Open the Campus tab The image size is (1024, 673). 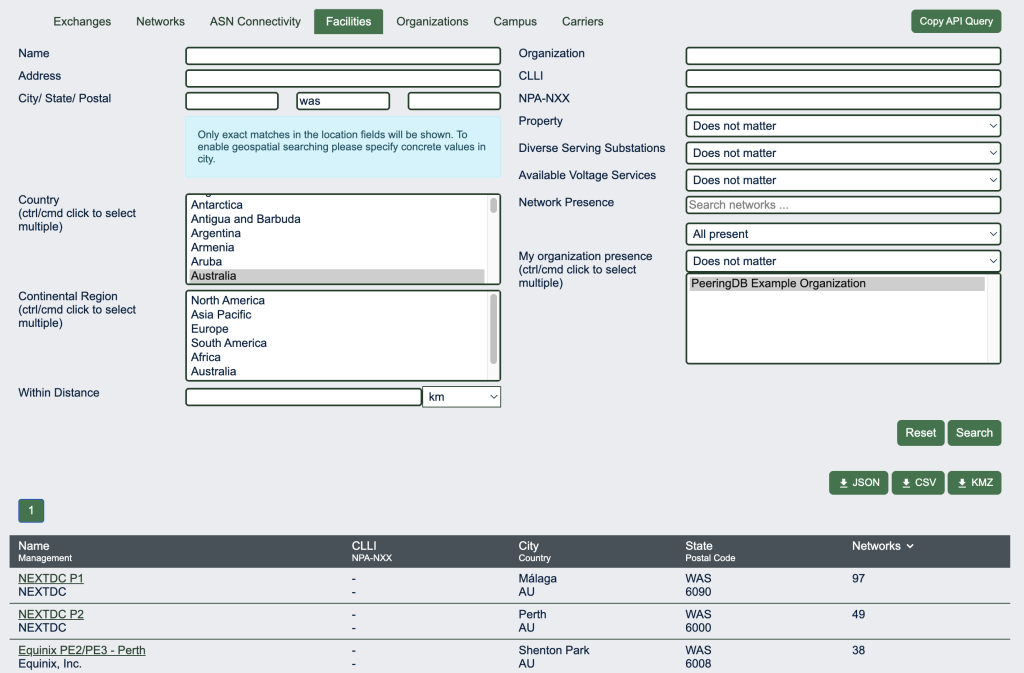515,22
